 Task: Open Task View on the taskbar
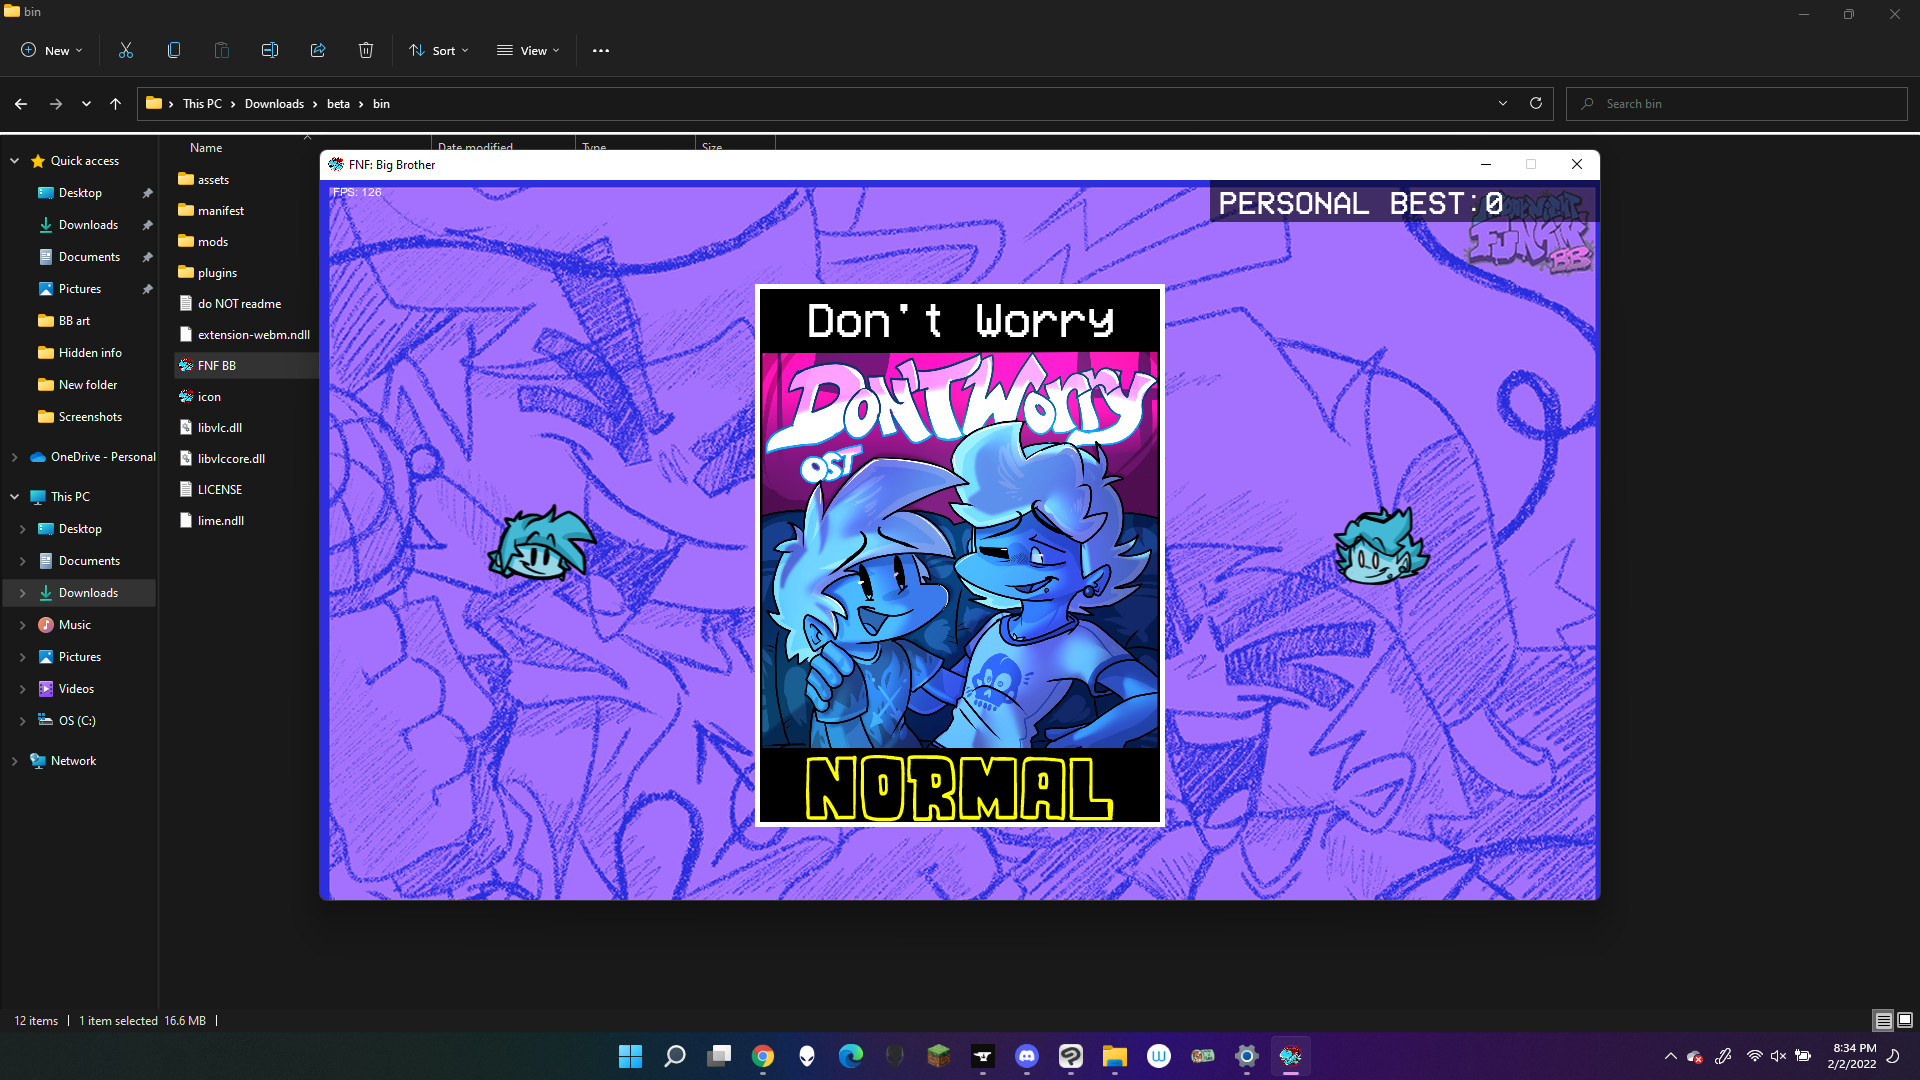pyautogui.click(x=719, y=1056)
